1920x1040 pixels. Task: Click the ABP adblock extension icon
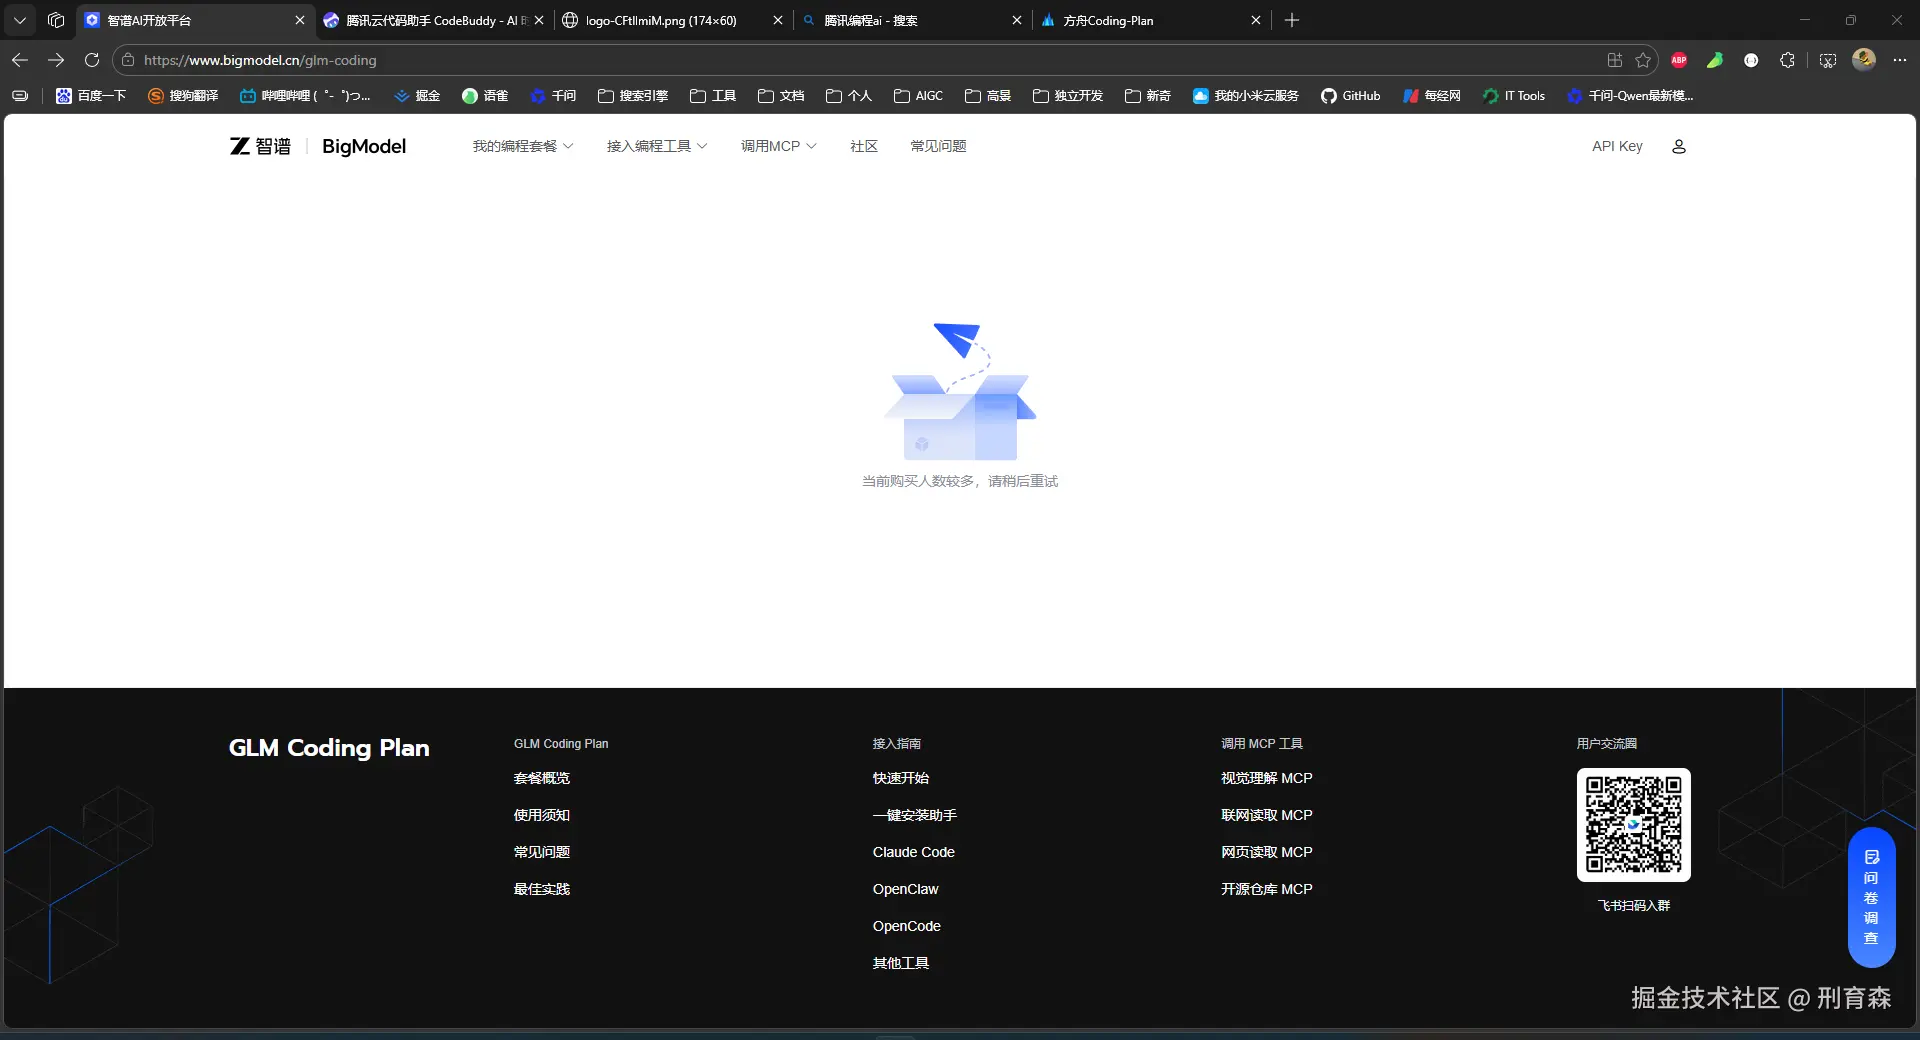pyautogui.click(x=1679, y=60)
